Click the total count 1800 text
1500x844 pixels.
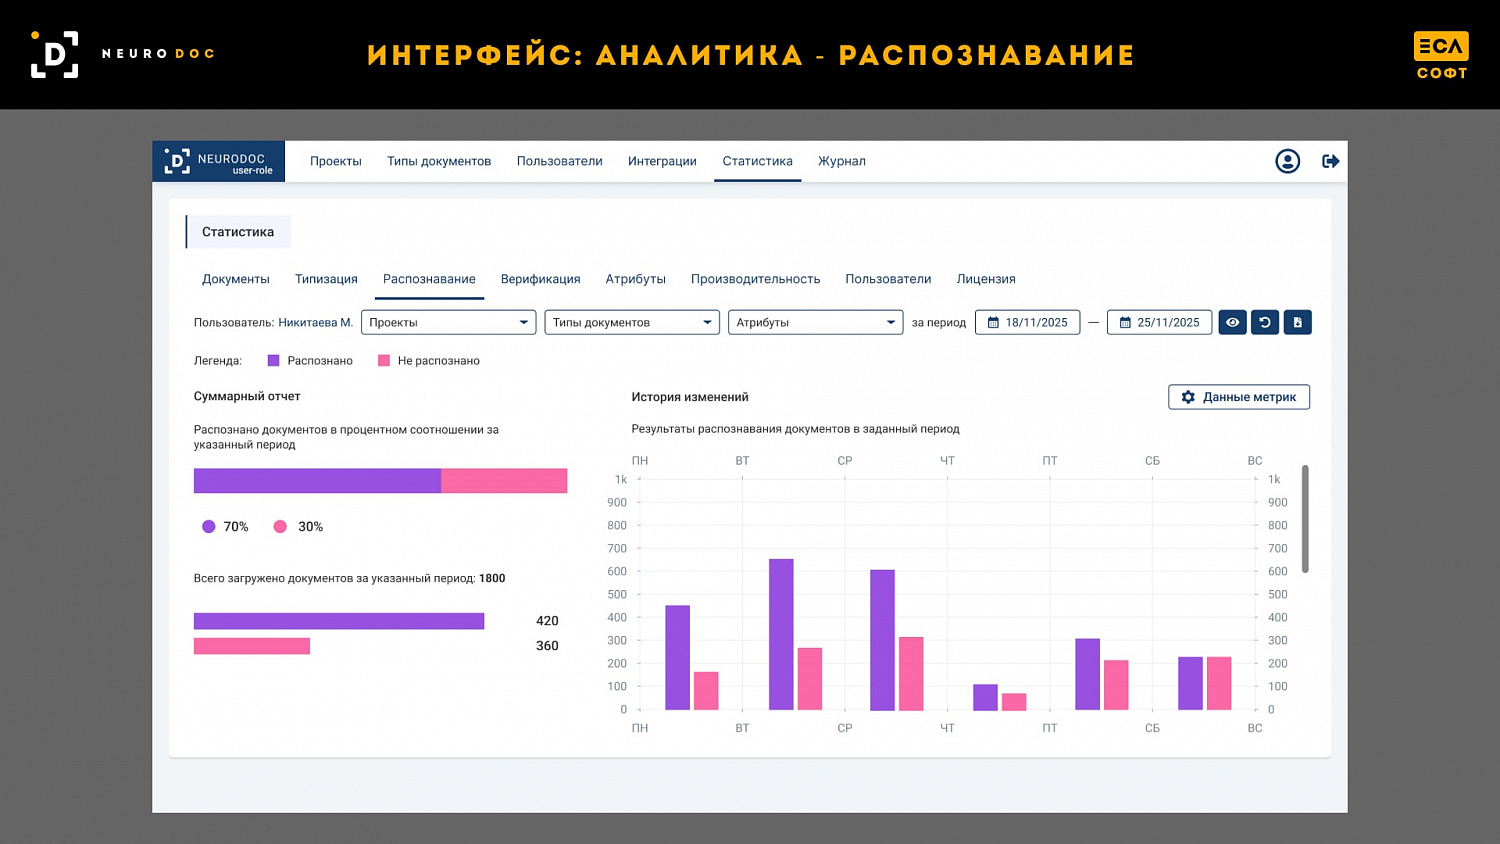point(492,578)
